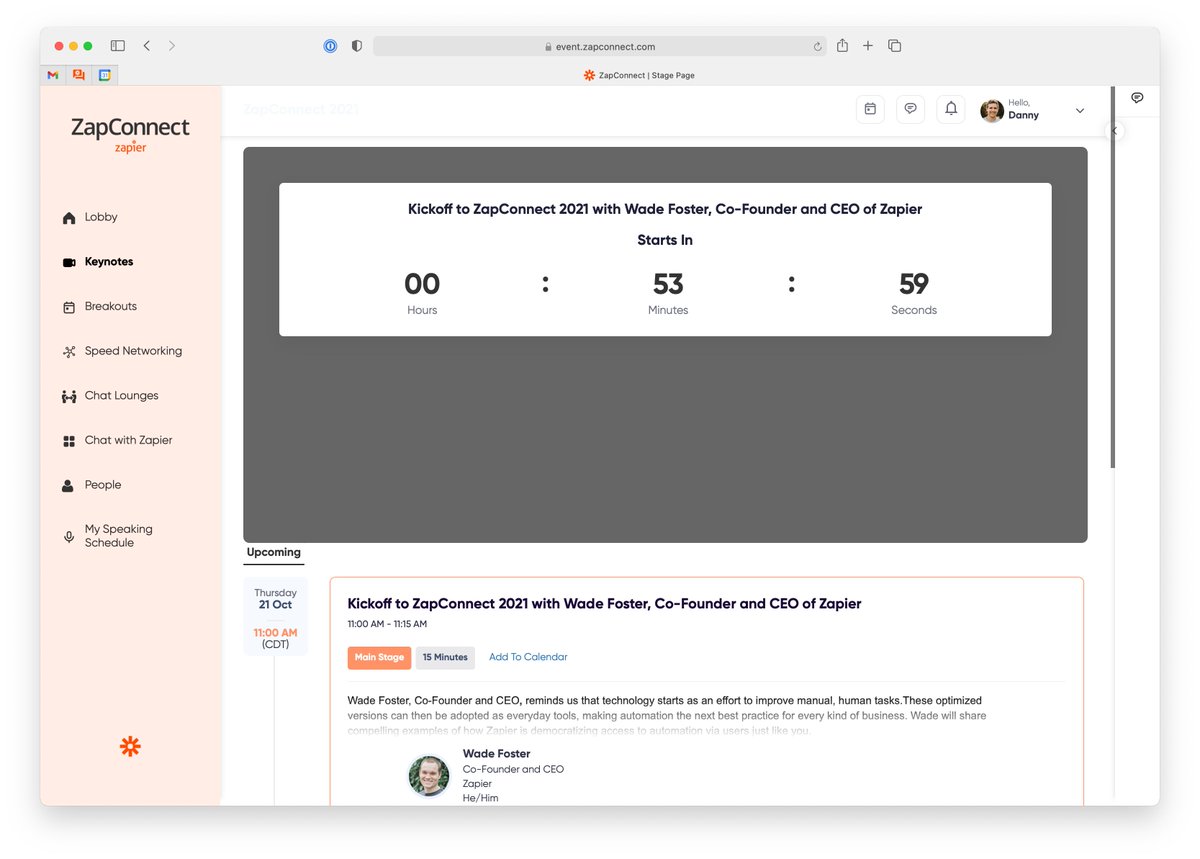Click the 1Password extension icon
This screenshot has width=1200, height=859.
pyautogui.click(x=330, y=46)
